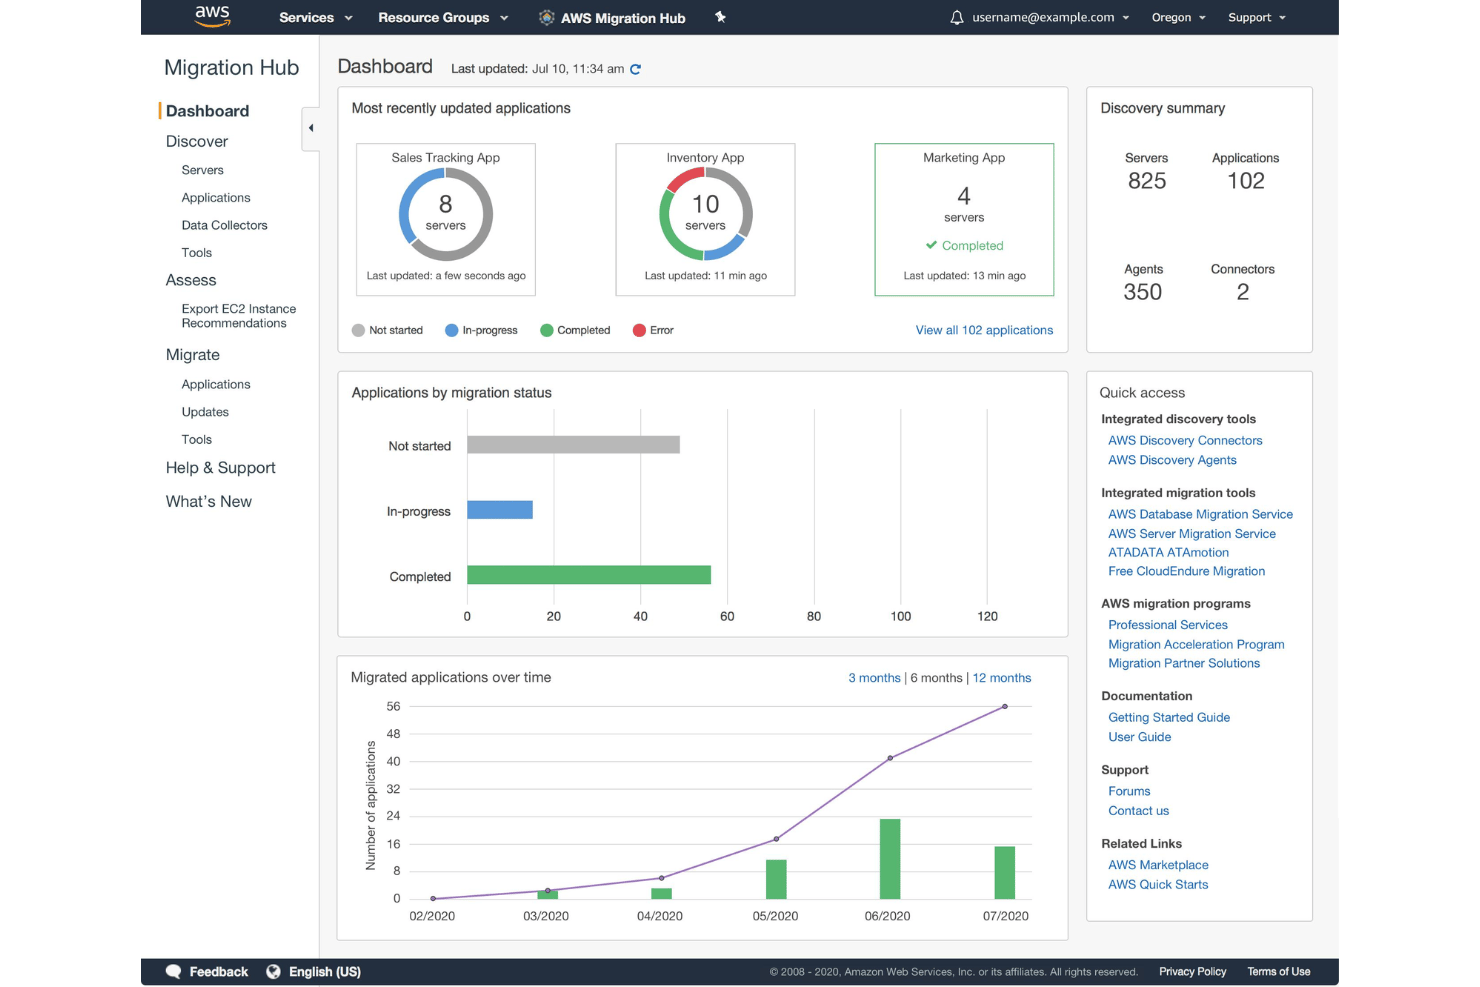Open User Guide link

click(x=1139, y=737)
